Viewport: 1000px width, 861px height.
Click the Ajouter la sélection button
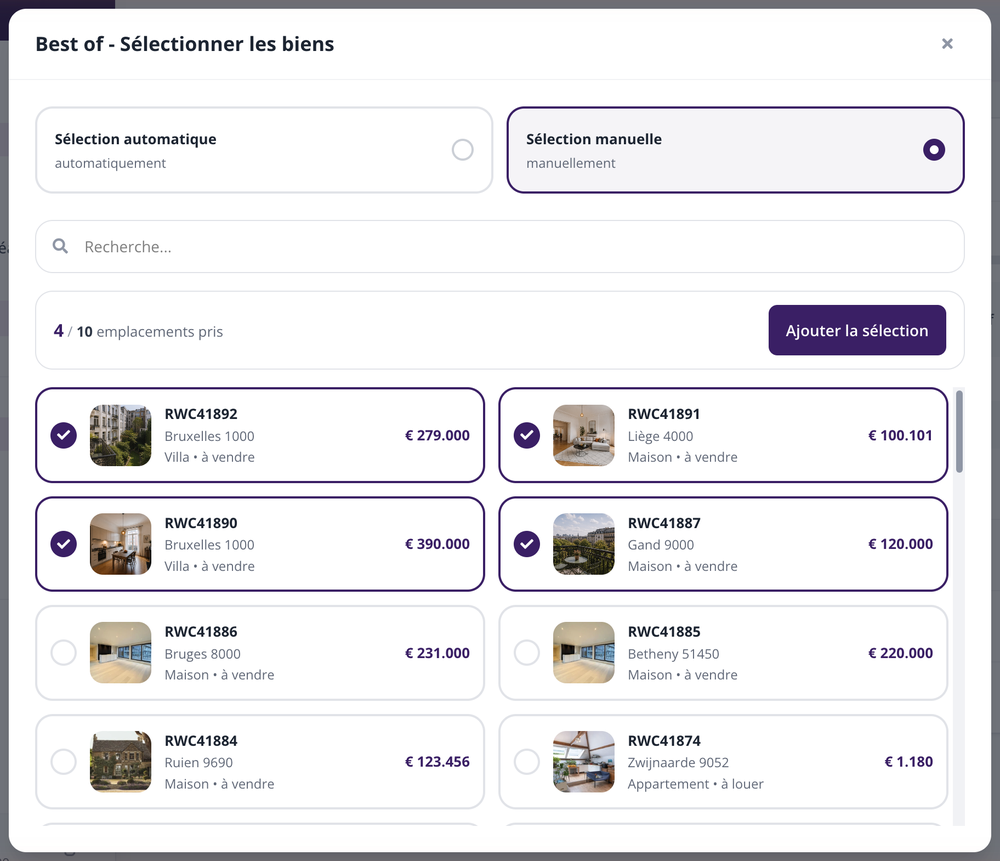[857, 330]
